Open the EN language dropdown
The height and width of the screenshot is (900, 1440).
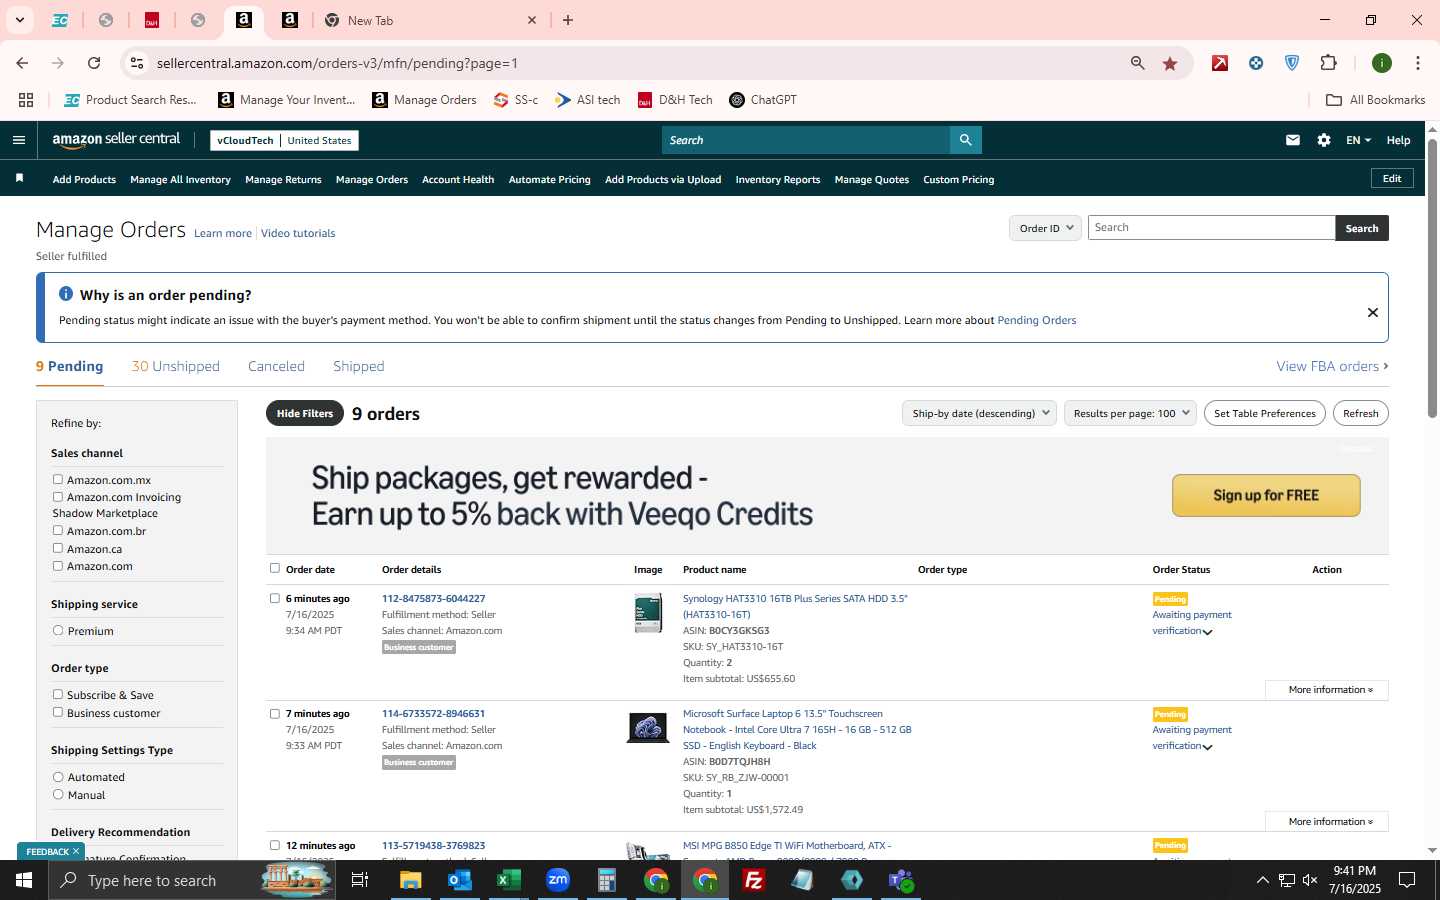point(1358,140)
